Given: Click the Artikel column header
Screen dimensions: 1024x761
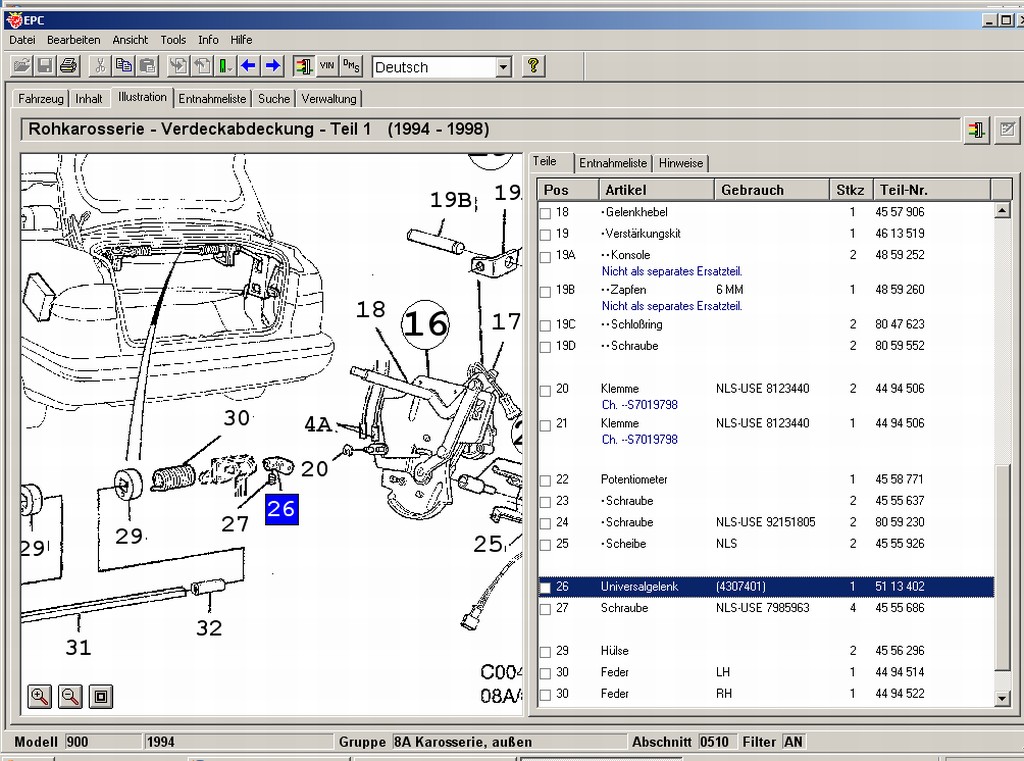Looking at the screenshot, I should click(656, 190).
